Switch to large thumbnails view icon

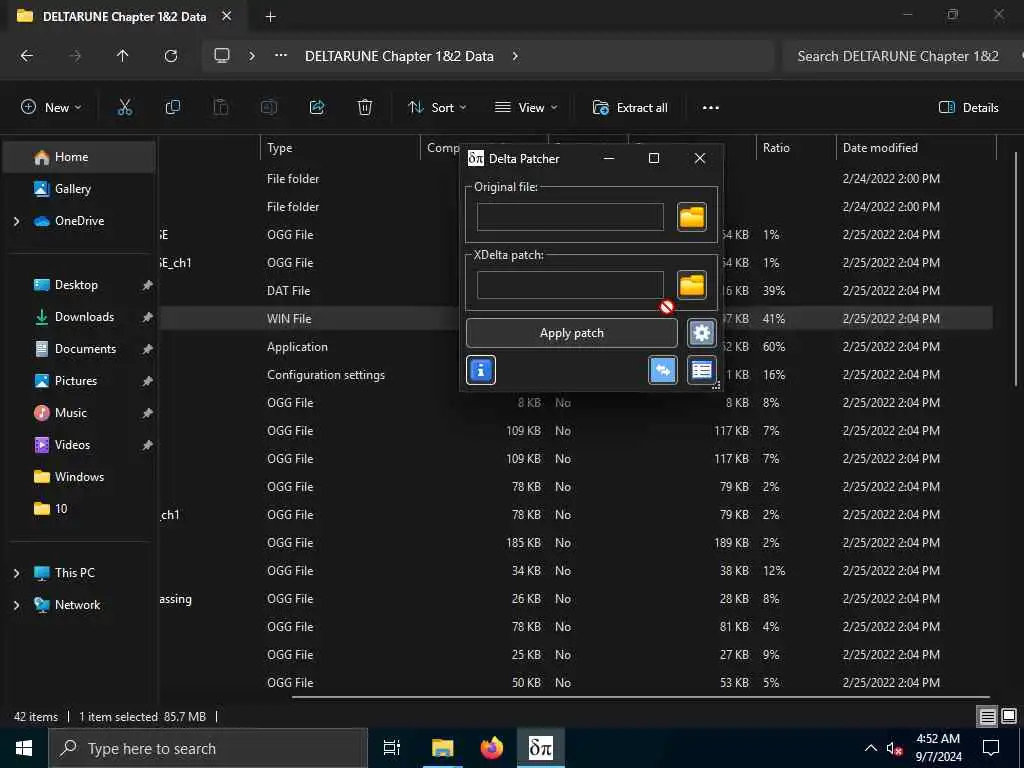[1009, 717]
